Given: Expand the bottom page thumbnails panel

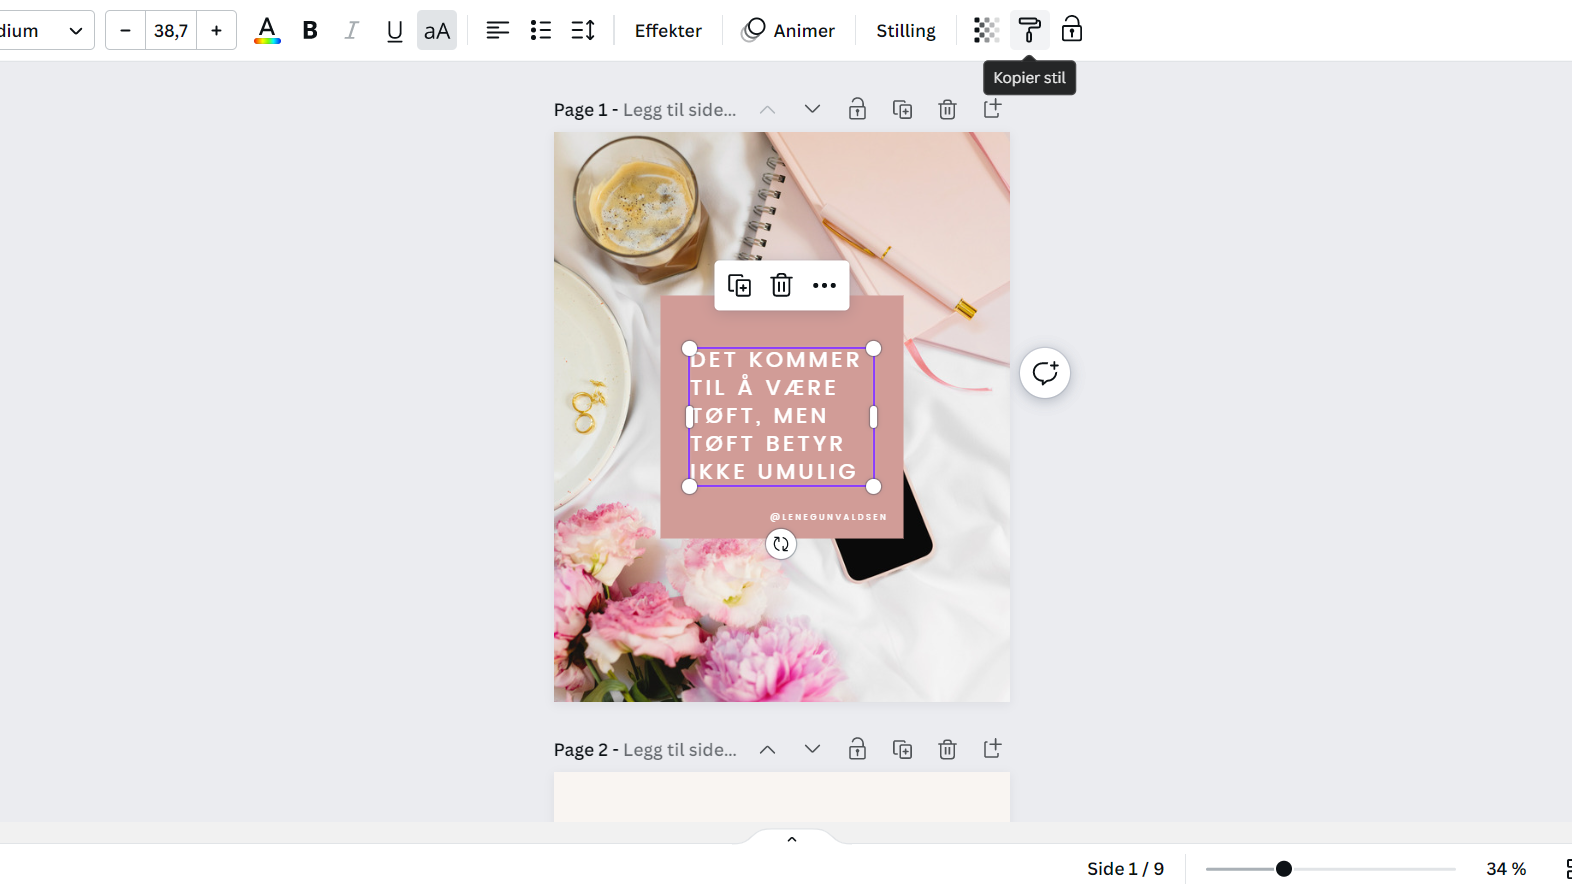Looking at the screenshot, I should click(791, 839).
